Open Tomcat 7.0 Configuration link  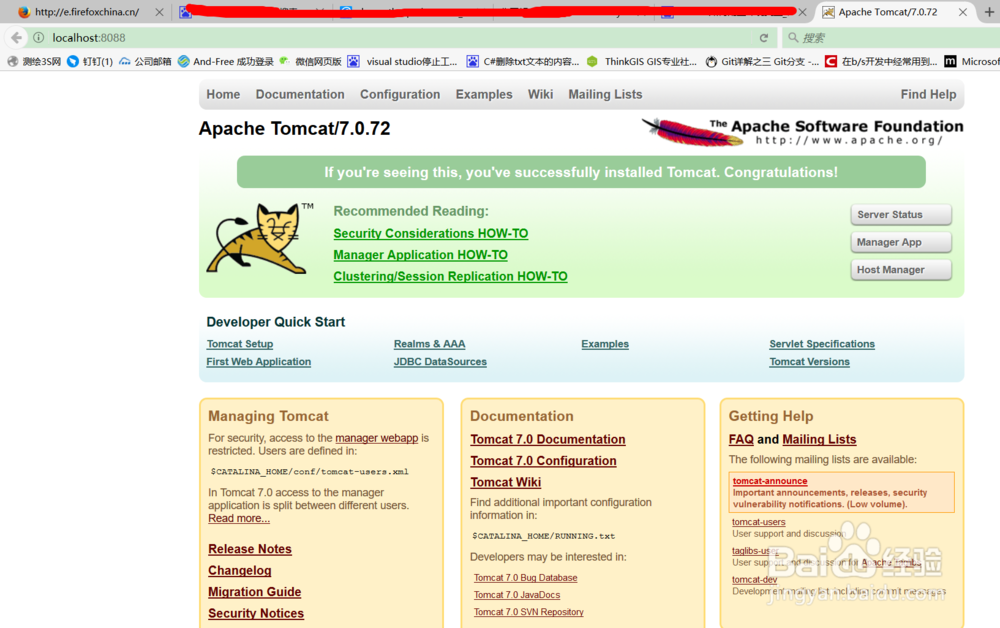[x=543, y=461]
